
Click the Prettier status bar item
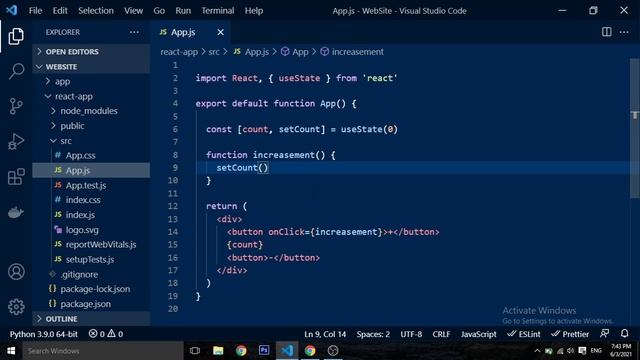(570, 334)
